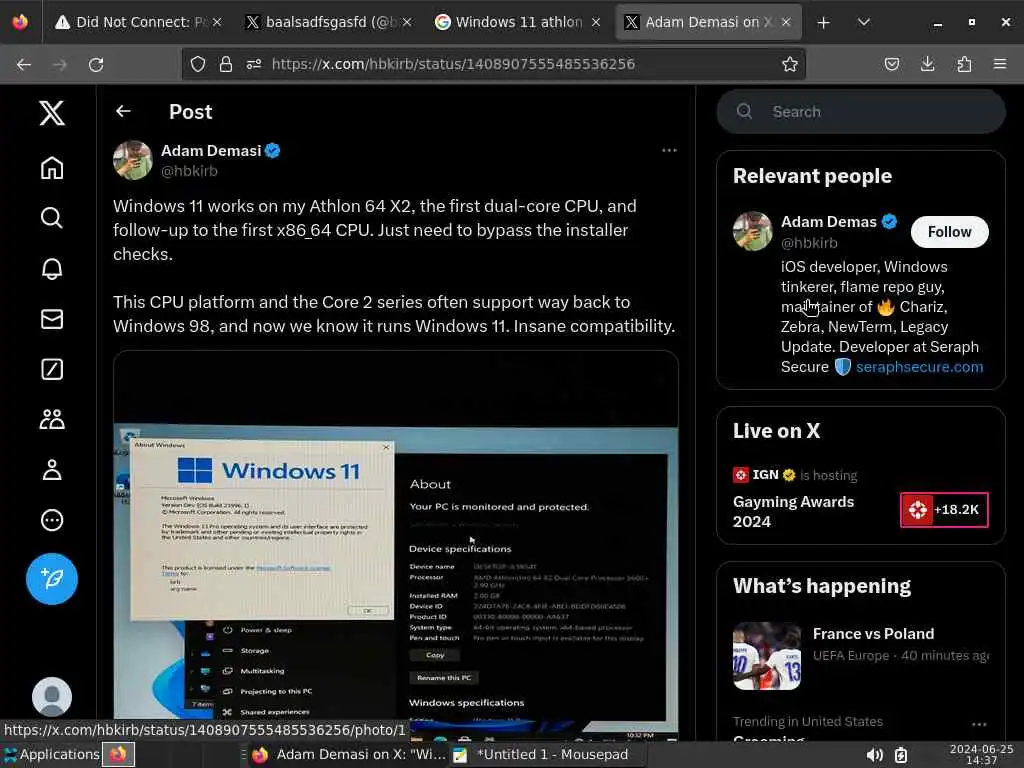The image size is (1024, 768).
Task: Open Firefox View icon at tab bar start
Action: point(20,22)
